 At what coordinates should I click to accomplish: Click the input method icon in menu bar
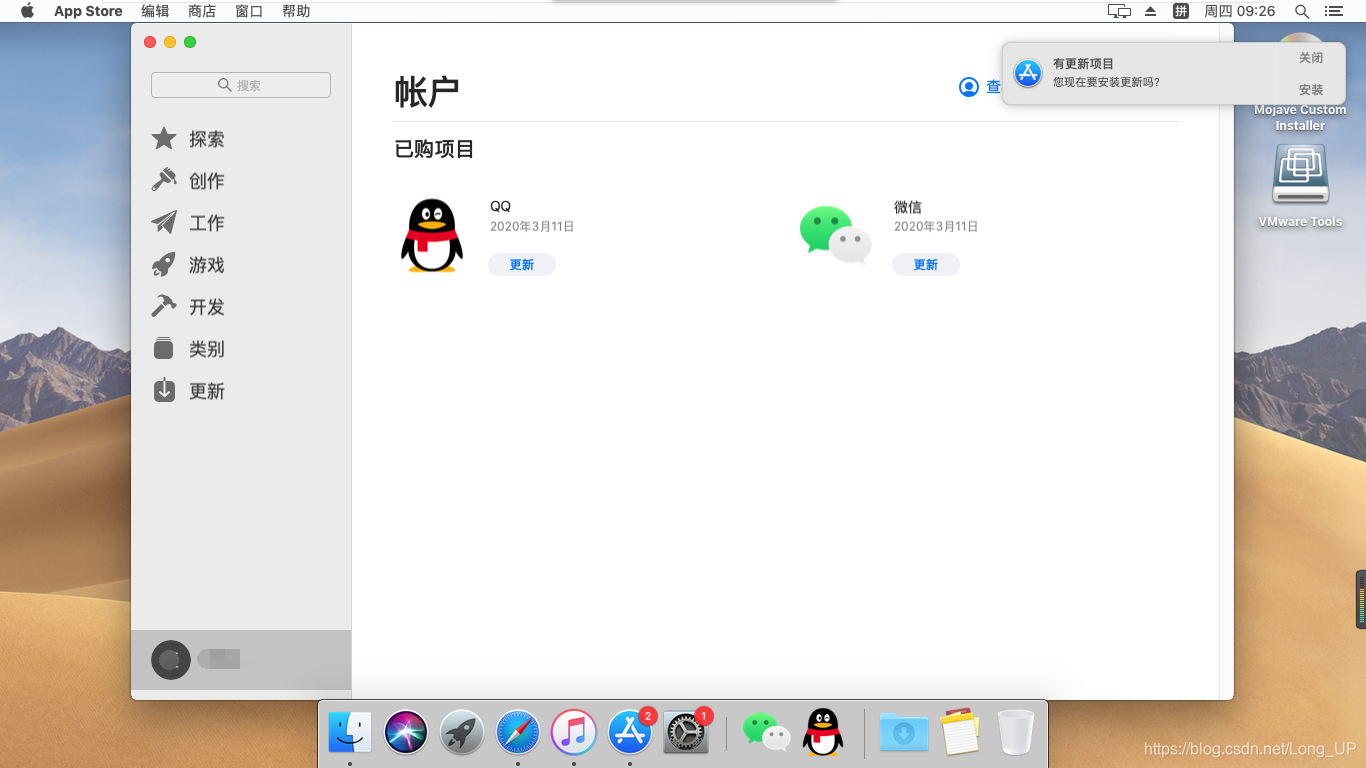(1181, 11)
